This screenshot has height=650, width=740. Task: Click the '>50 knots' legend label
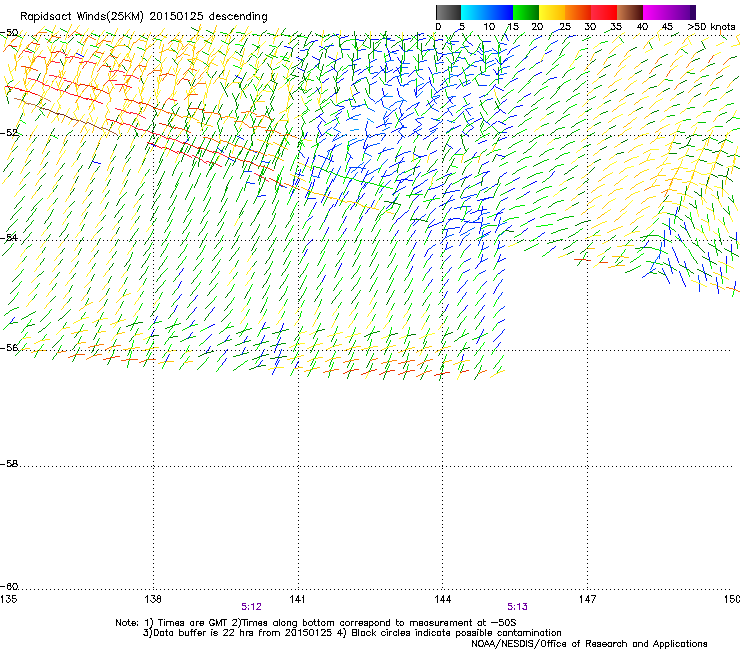[x=711, y=26]
